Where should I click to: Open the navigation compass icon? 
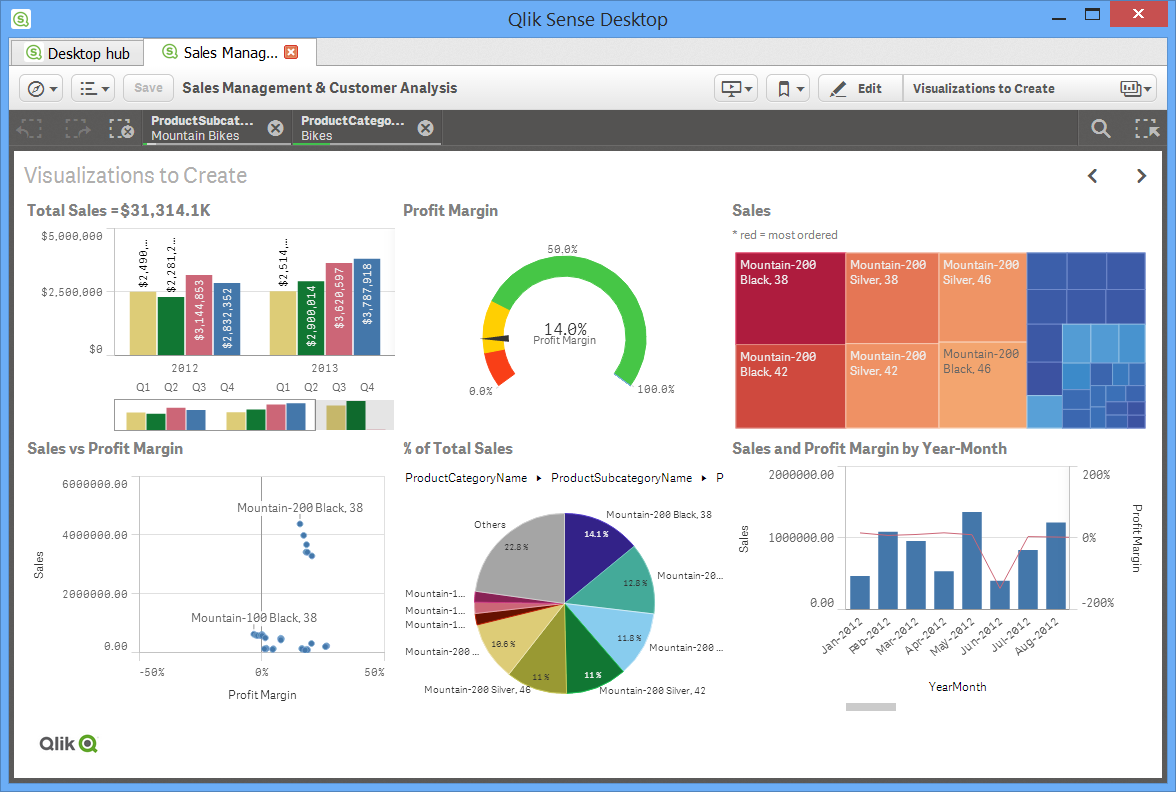pyautogui.click(x=34, y=88)
